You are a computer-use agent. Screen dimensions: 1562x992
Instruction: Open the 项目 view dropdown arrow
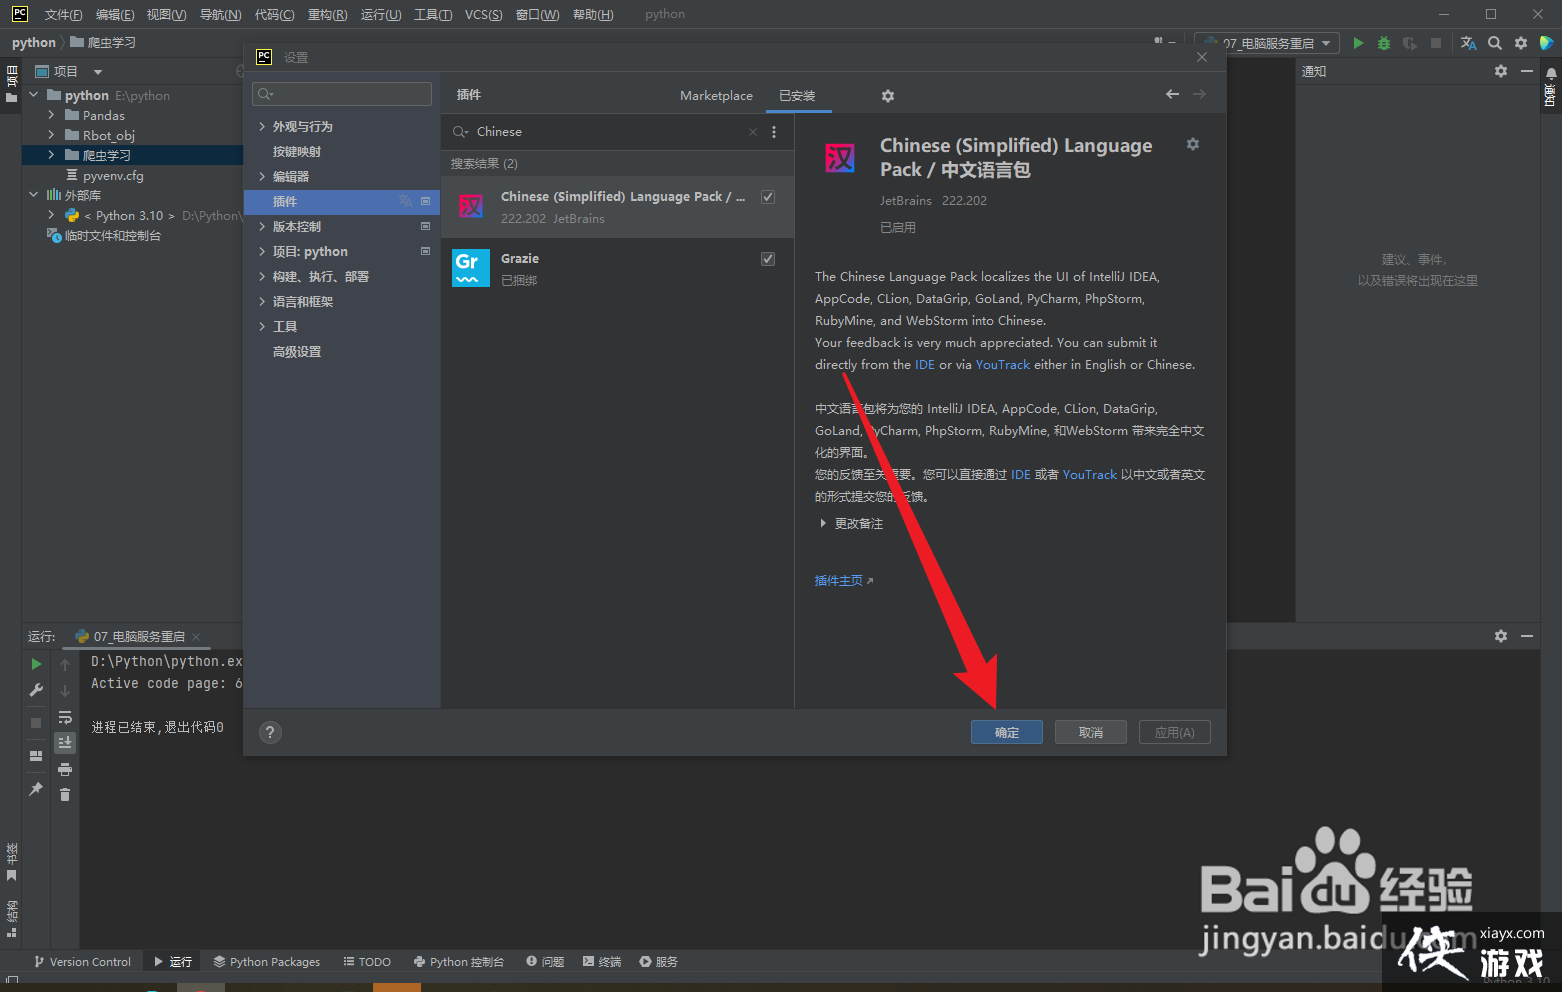[x=98, y=72]
